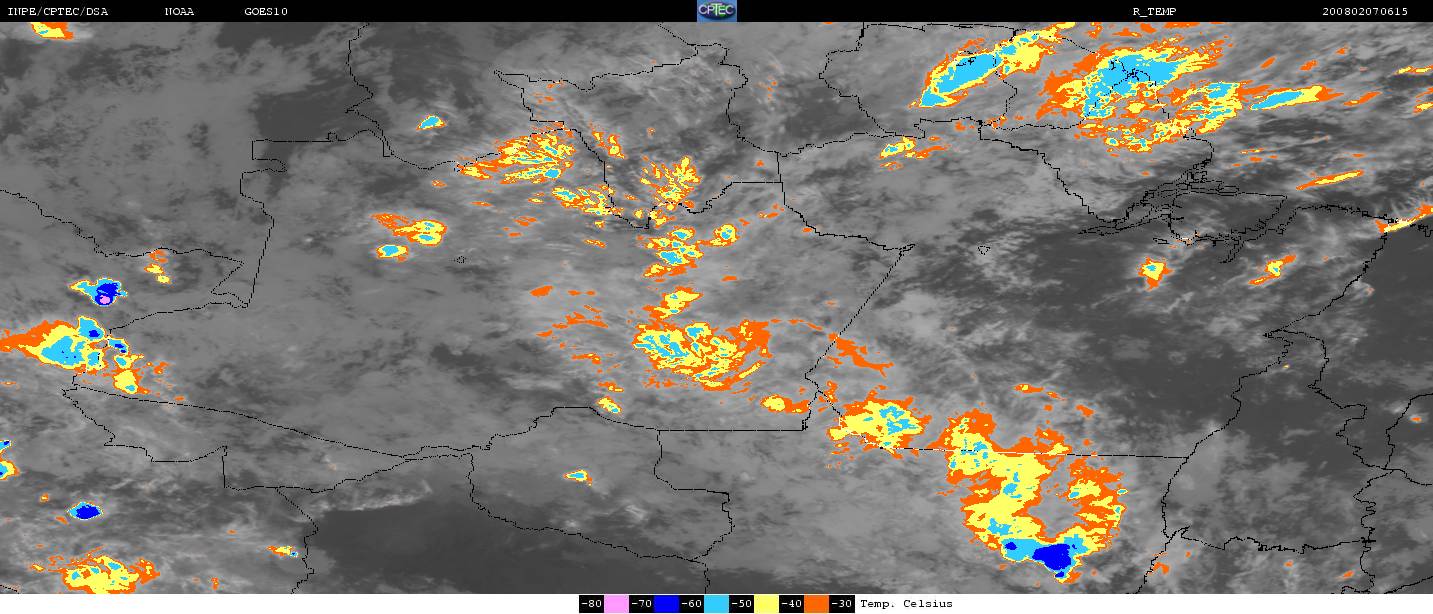The image size is (1433, 614).
Task: Click the "NOAA" header text
Action: coord(180,11)
